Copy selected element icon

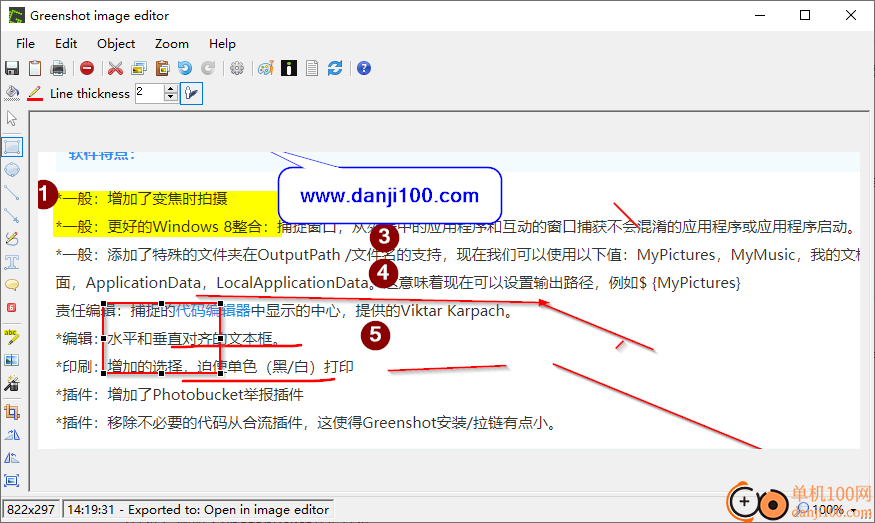139,68
